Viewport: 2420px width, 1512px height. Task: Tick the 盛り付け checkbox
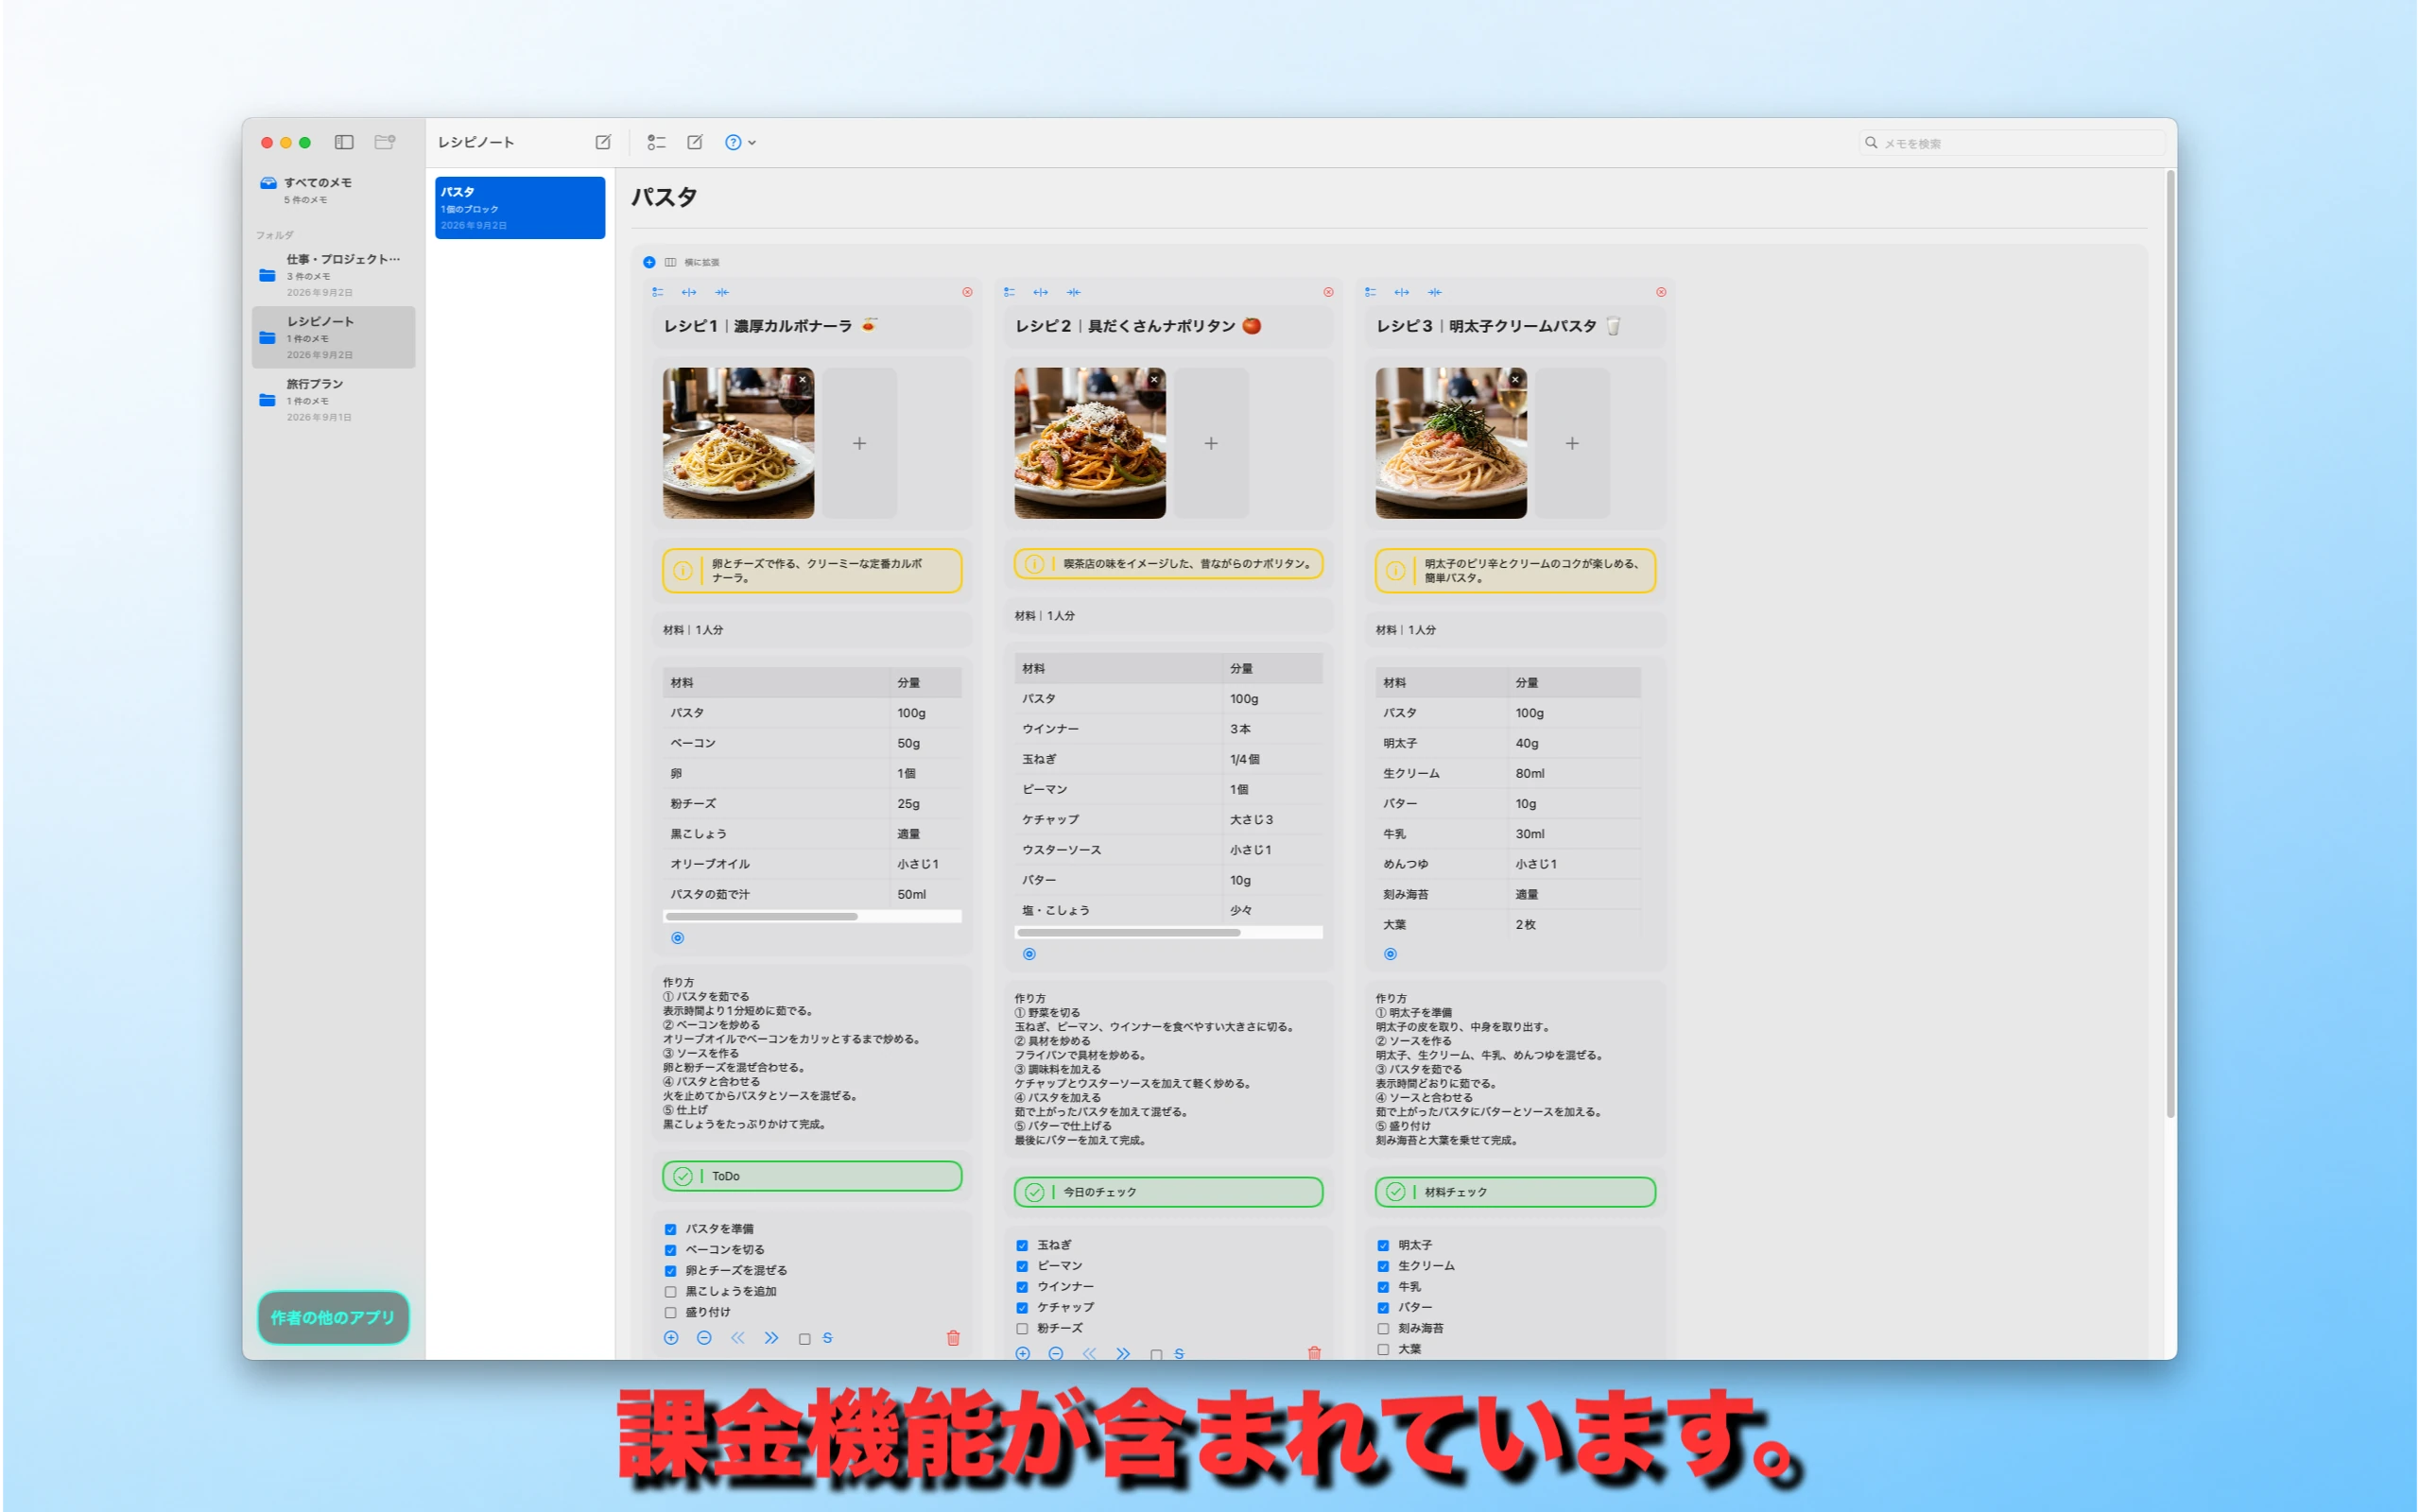(670, 1313)
